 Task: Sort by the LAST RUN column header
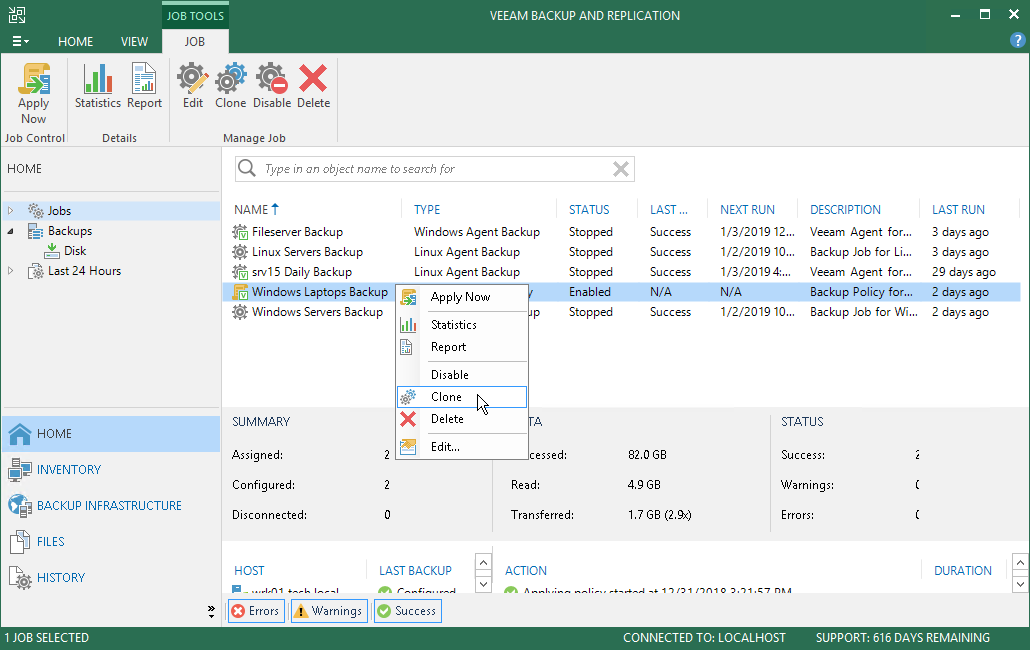tap(958, 209)
